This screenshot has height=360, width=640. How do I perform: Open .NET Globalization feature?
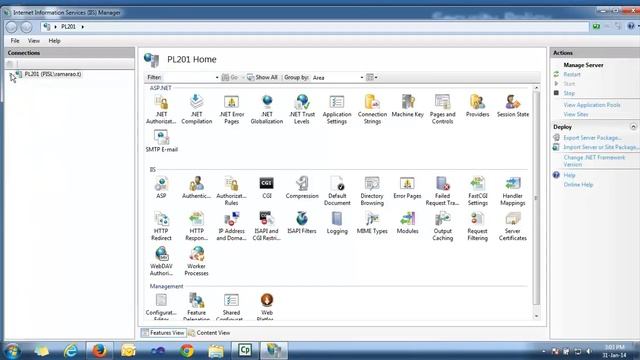coord(267,109)
